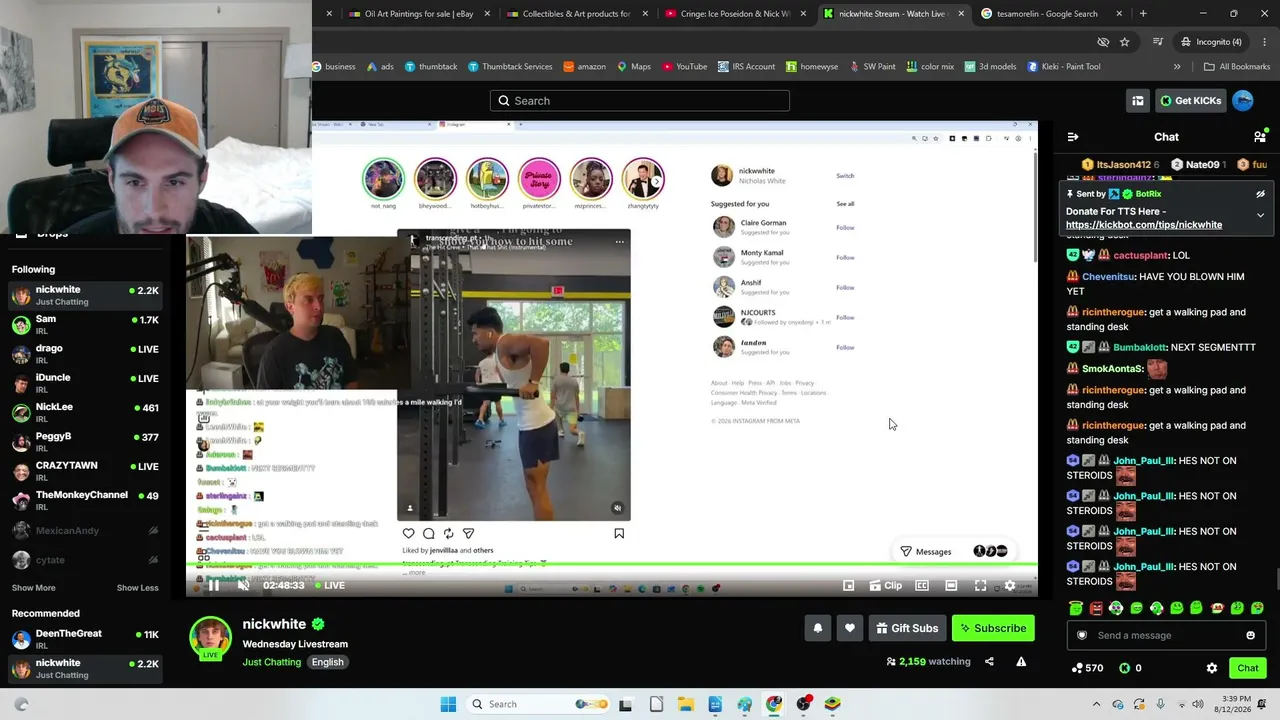Viewport: 1280px width, 720px height.
Task: Open the emoji picker in chat input
Action: coord(1250,635)
